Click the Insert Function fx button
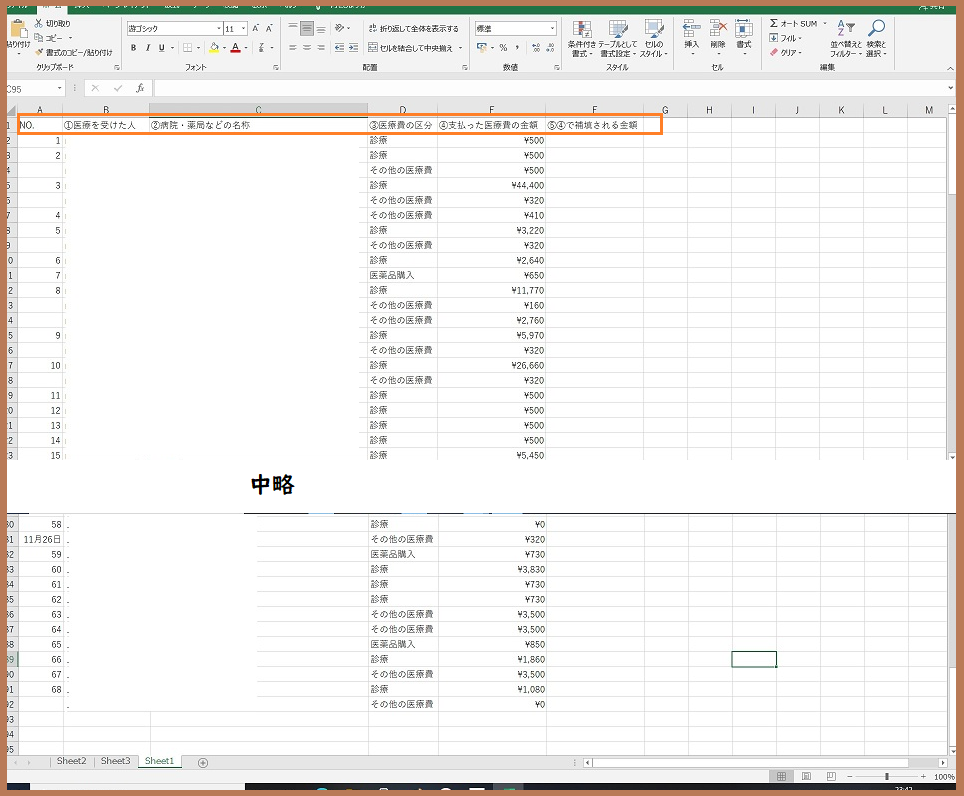Viewport: 964px width, 796px height. [140, 88]
